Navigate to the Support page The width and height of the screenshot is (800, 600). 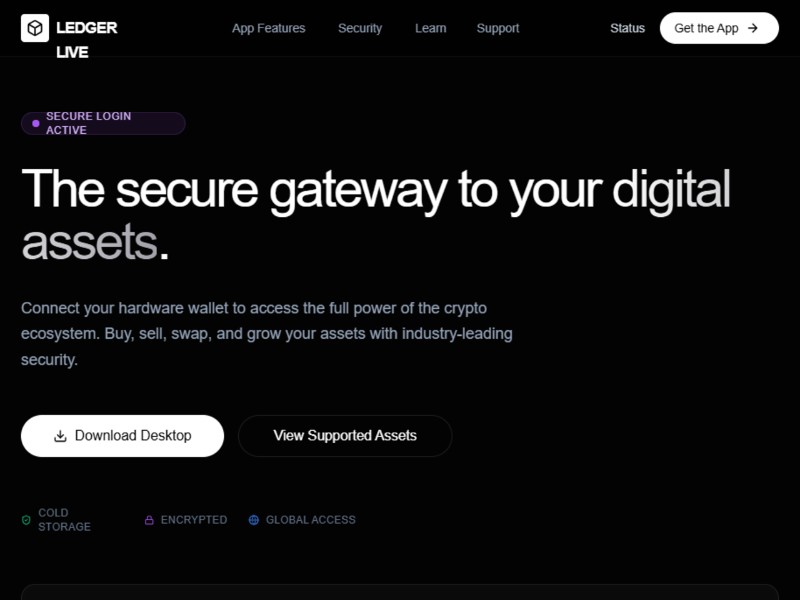click(x=498, y=28)
